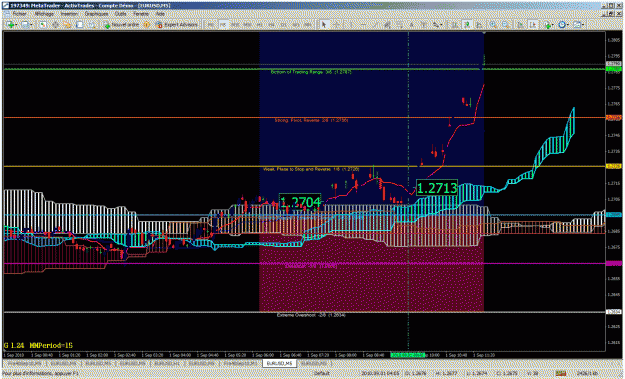Open the Fenêtre menu
Viewport: 625px width, 379px height.
(141, 14)
